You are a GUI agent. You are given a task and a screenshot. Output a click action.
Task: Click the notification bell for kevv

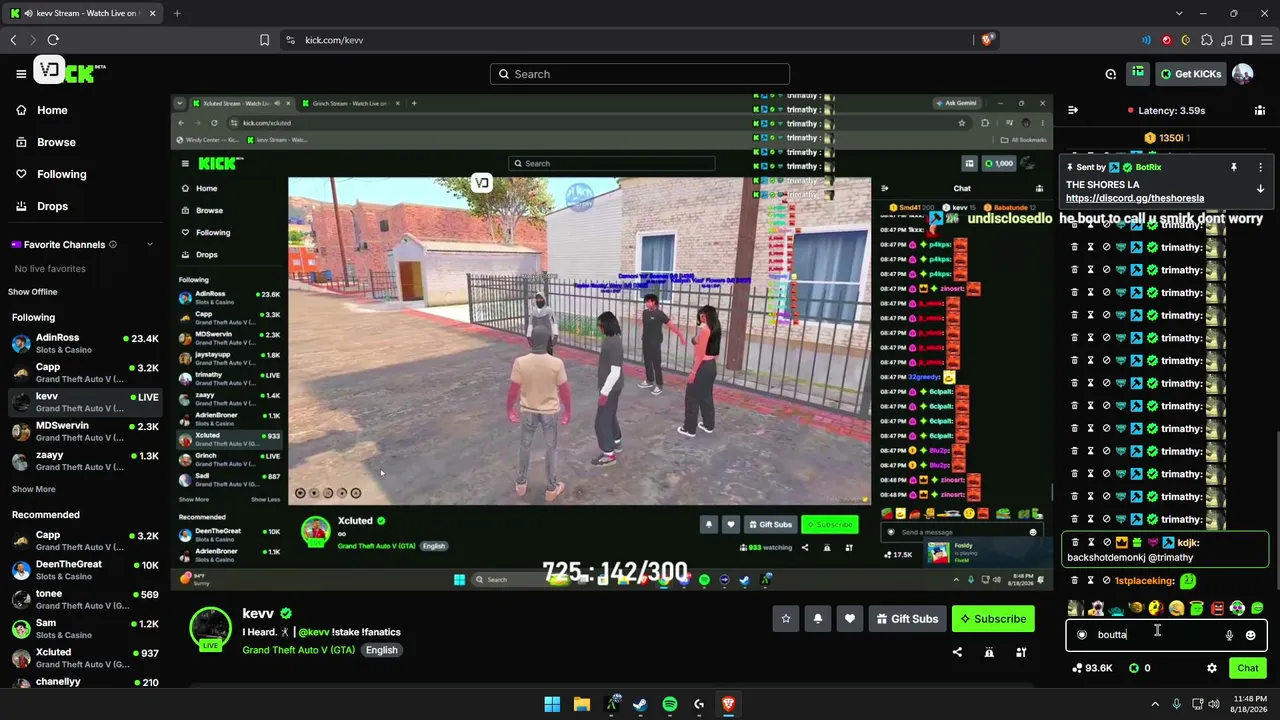coord(818,619)
